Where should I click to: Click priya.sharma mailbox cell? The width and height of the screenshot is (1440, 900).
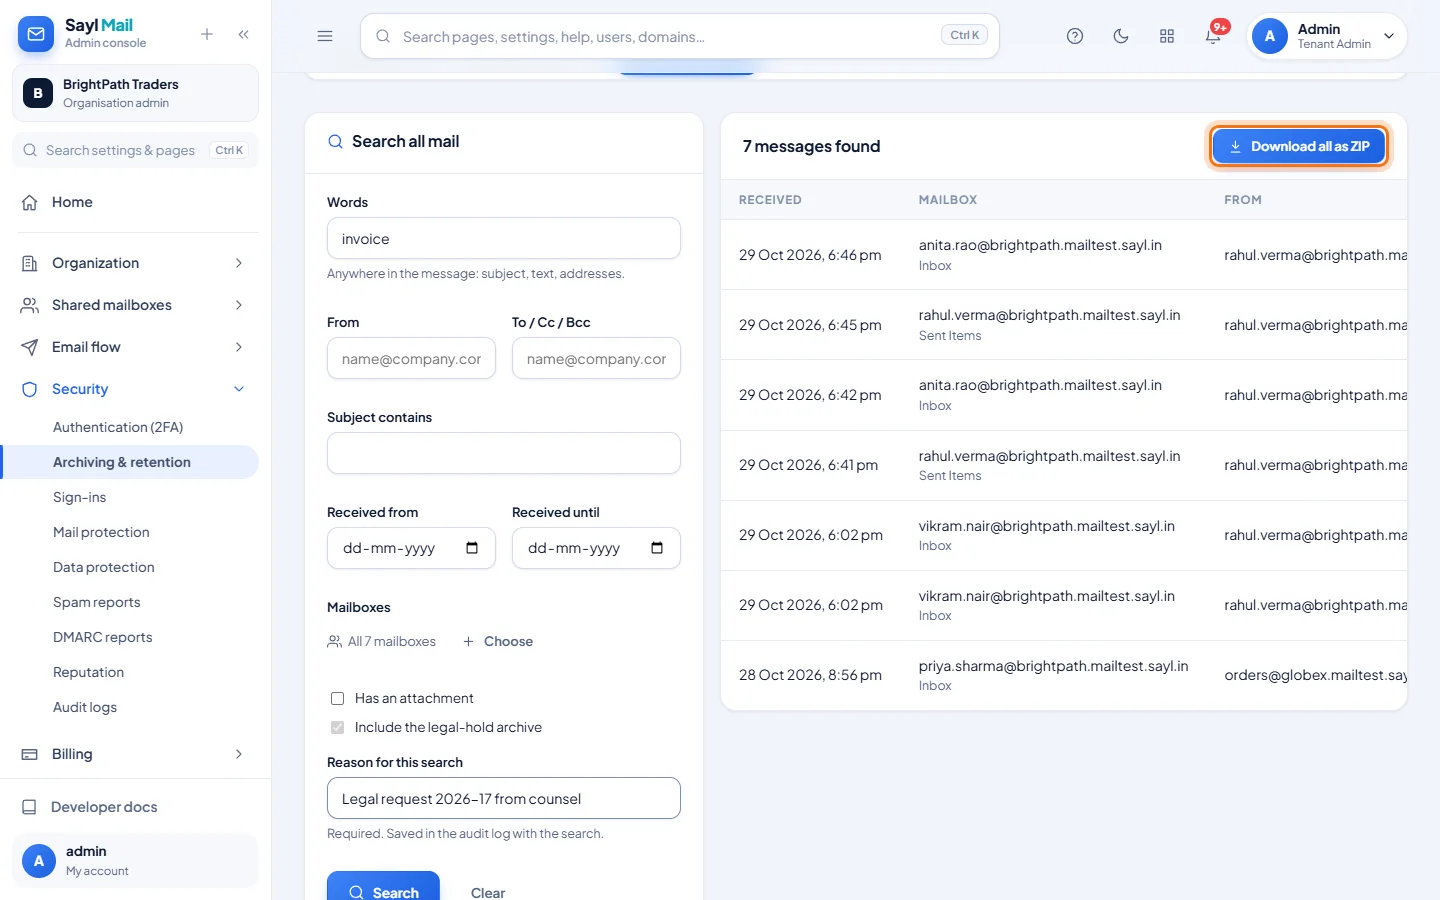pyautogui.click(x=1053, y=675)
